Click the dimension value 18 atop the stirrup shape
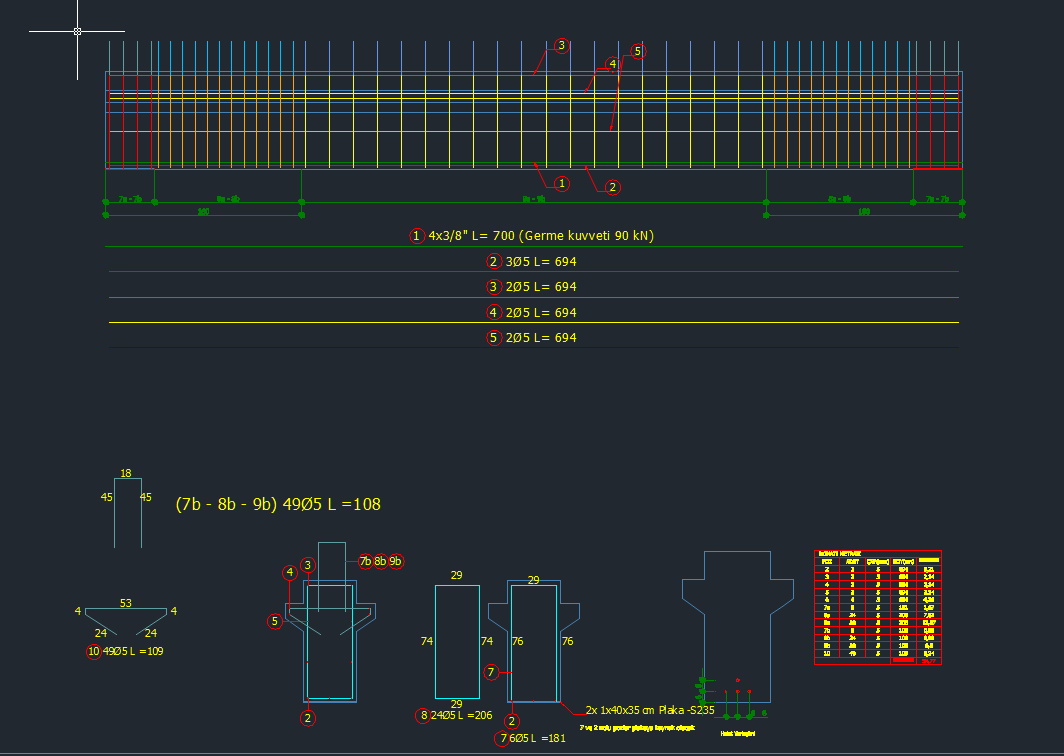This screenshot has height=756, width=1064. coord(125,474)
